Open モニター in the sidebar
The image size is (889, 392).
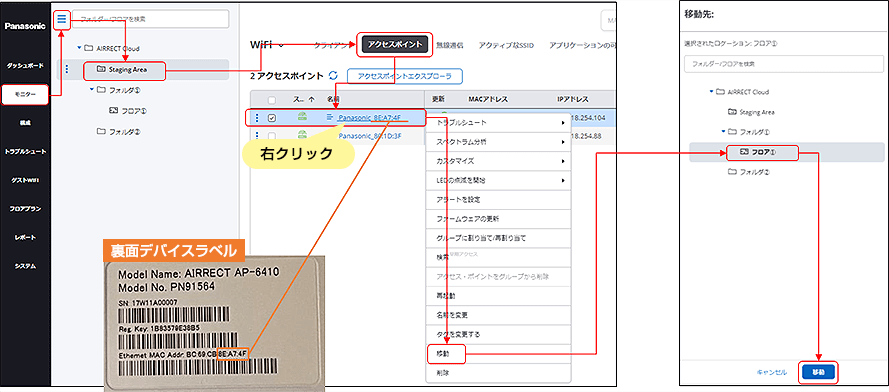click(x=25, y=95)
